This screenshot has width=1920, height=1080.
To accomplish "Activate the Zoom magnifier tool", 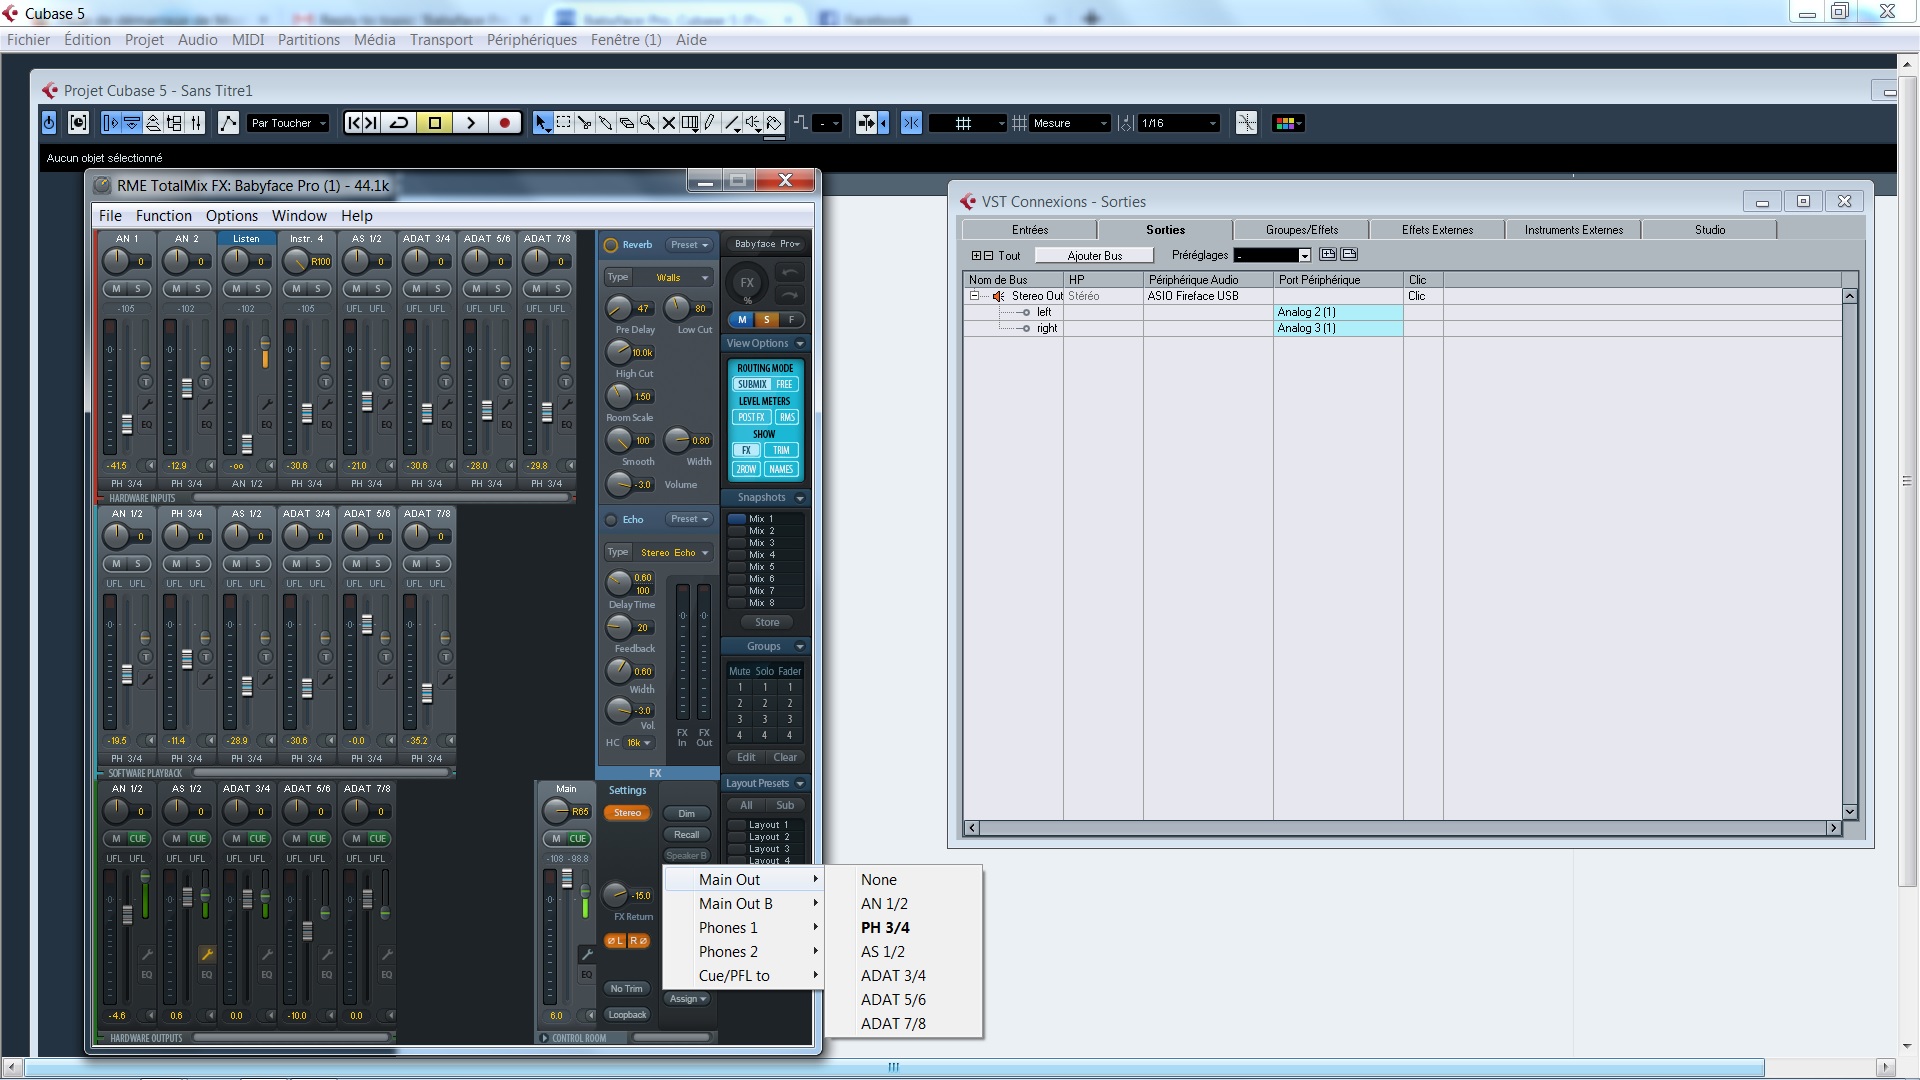I will 648,123.
